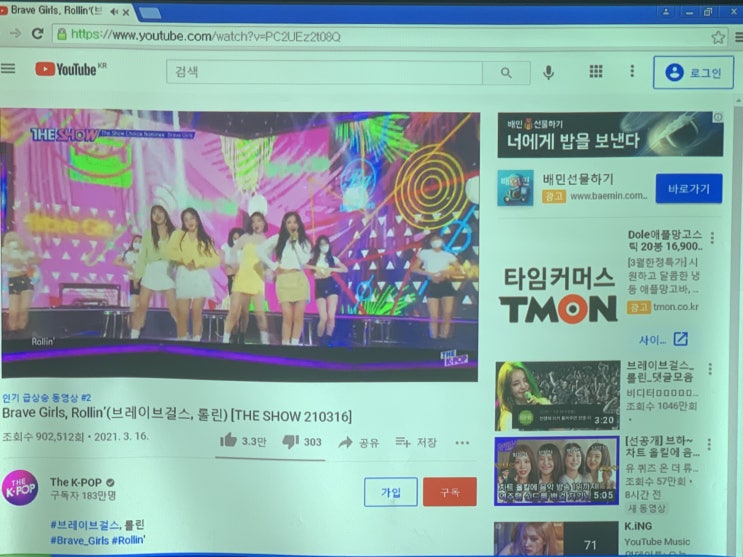
Task: Click hashtag #Brave_Girls
Action: tap(80, 540)
